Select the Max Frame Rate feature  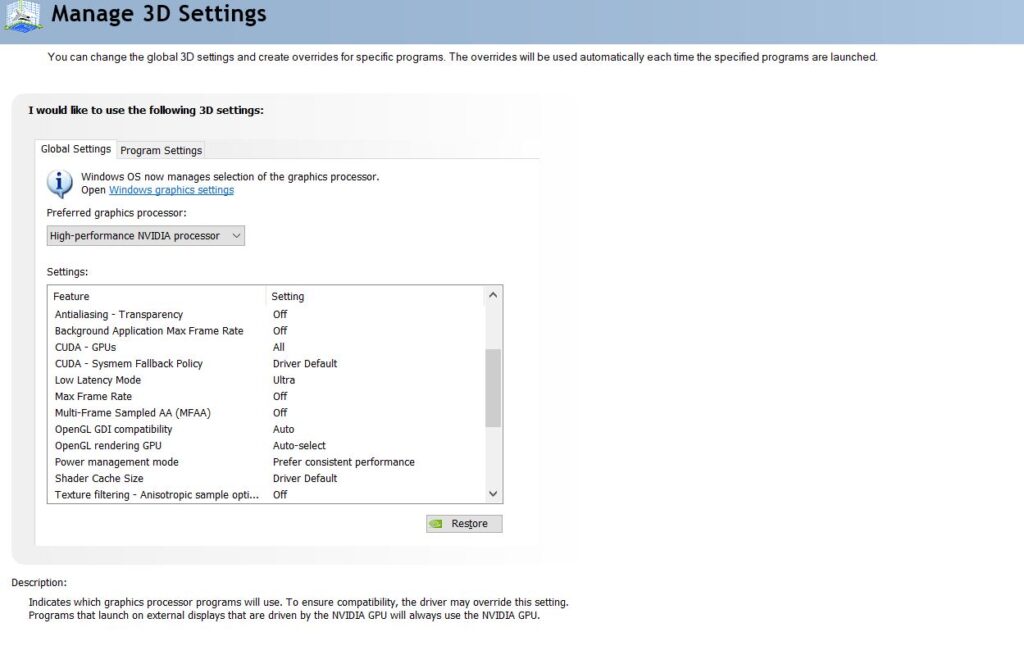click(93, 396)
